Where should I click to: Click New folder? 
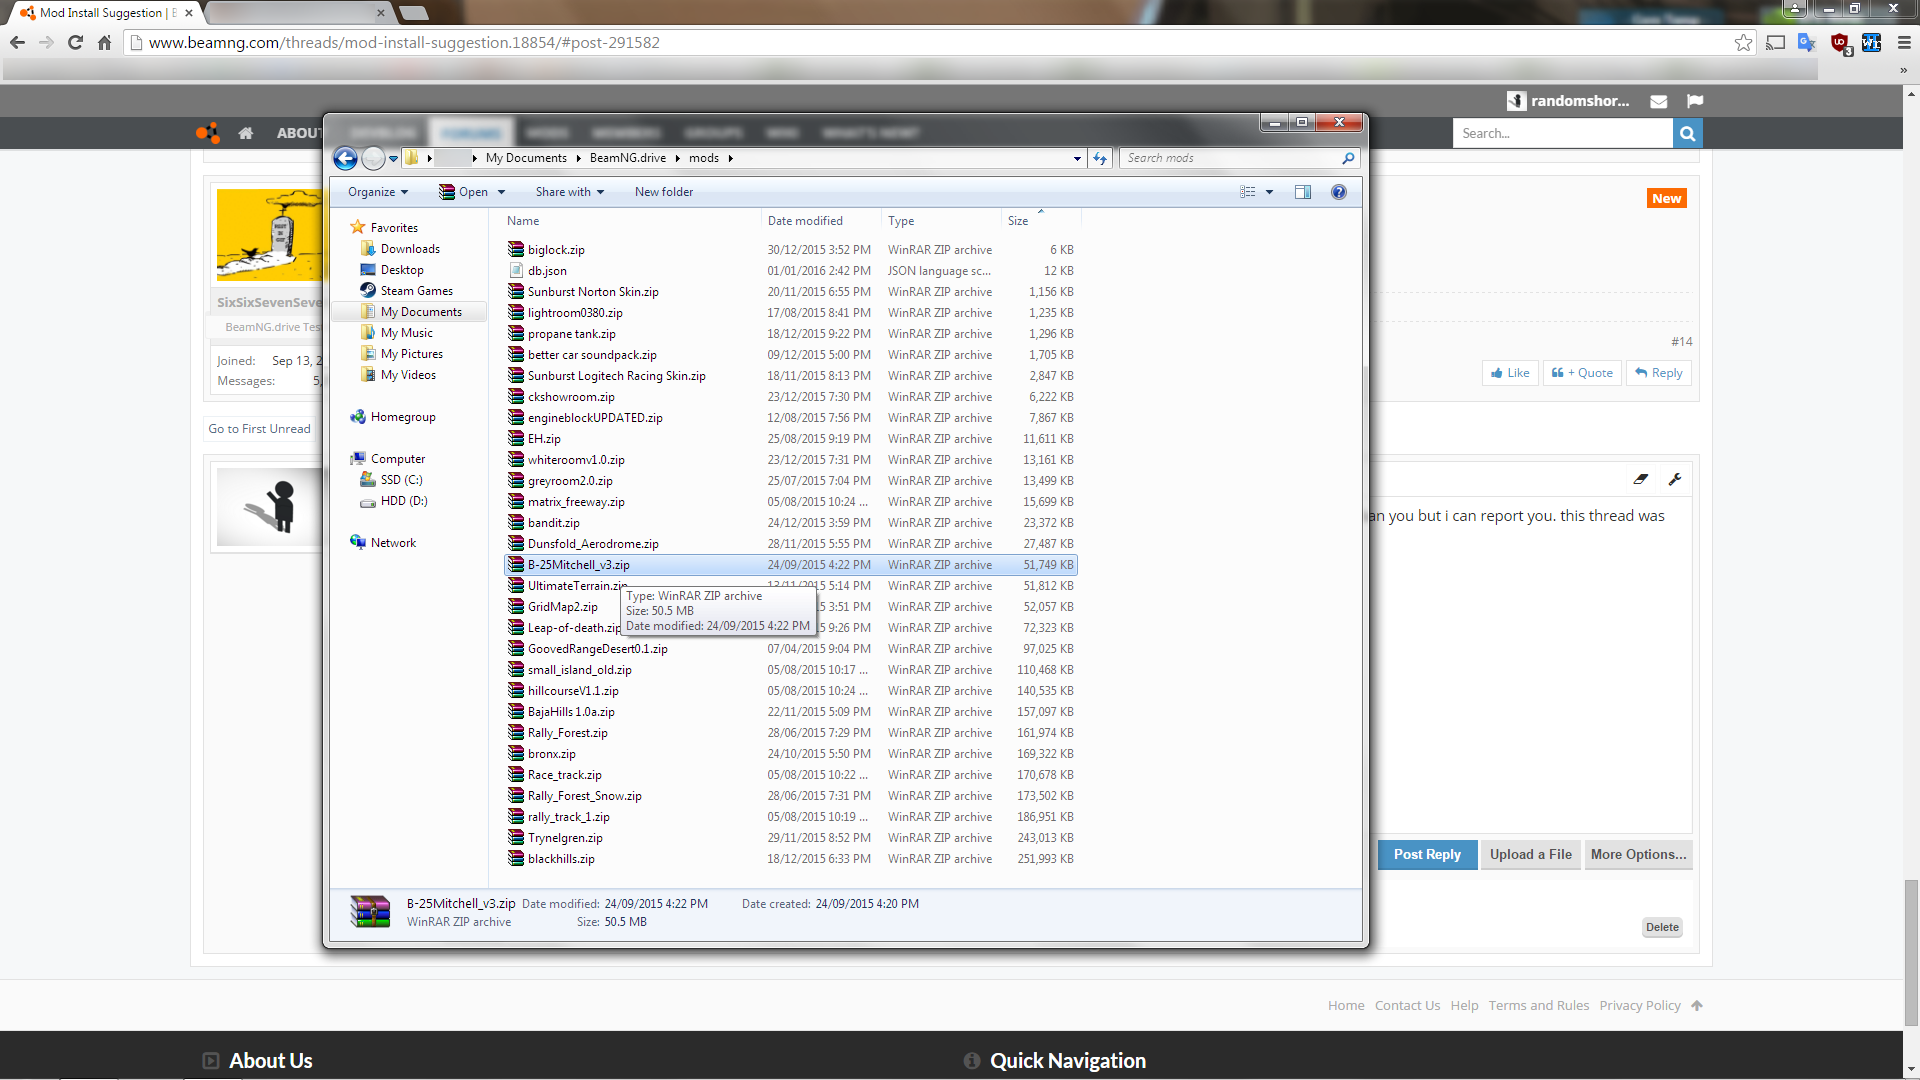[x=664, y=192]
